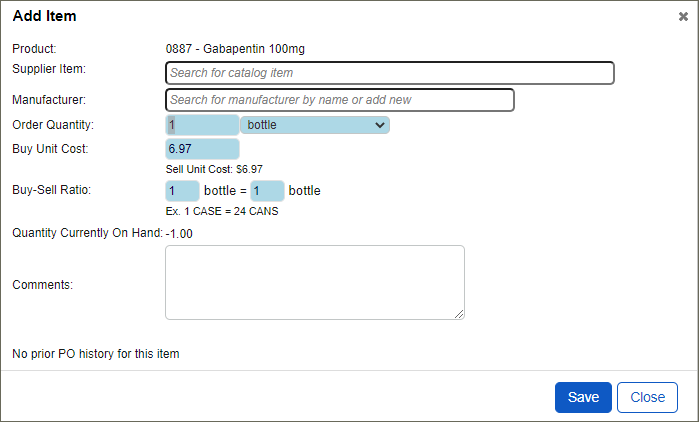Select the second Buy-Sell Ratio quantity box
699x422 pixels.
point(267,191)
